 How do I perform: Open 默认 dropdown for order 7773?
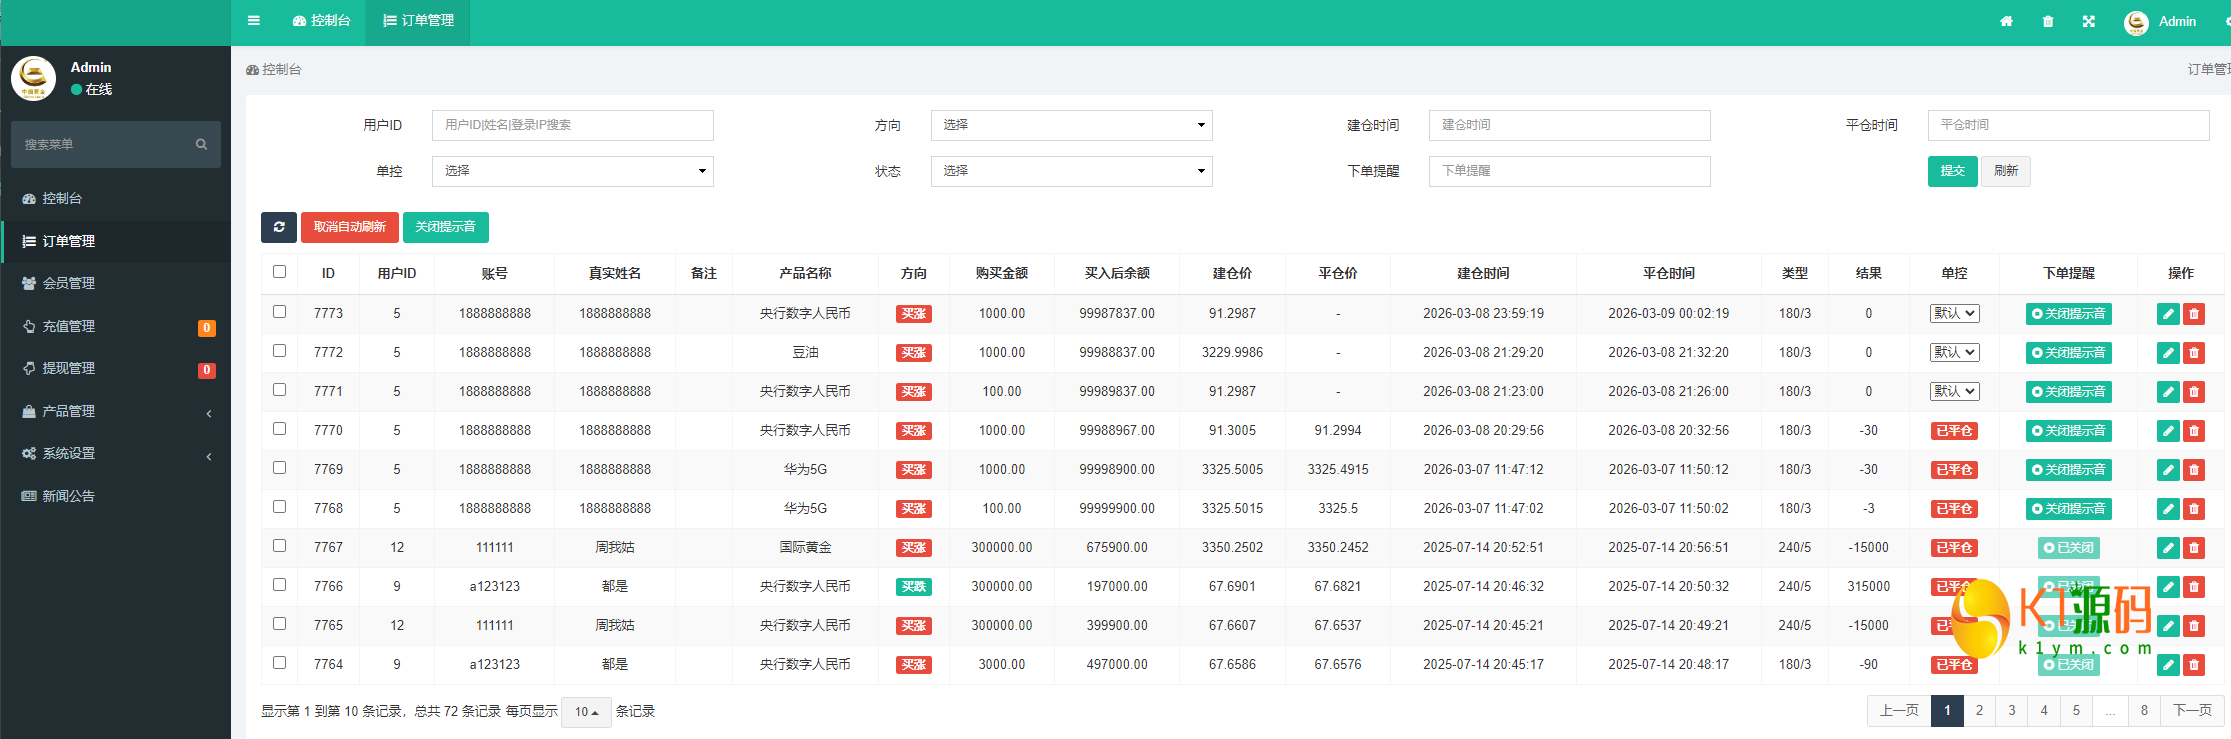point(1954,314)
